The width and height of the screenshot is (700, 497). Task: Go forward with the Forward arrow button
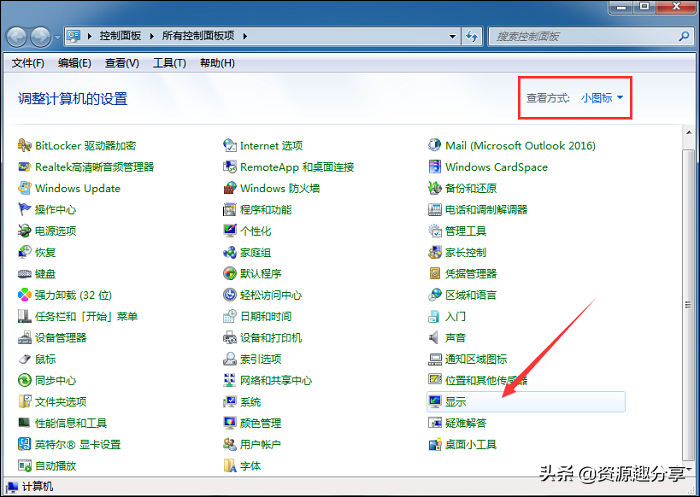[x=41, y=37]
